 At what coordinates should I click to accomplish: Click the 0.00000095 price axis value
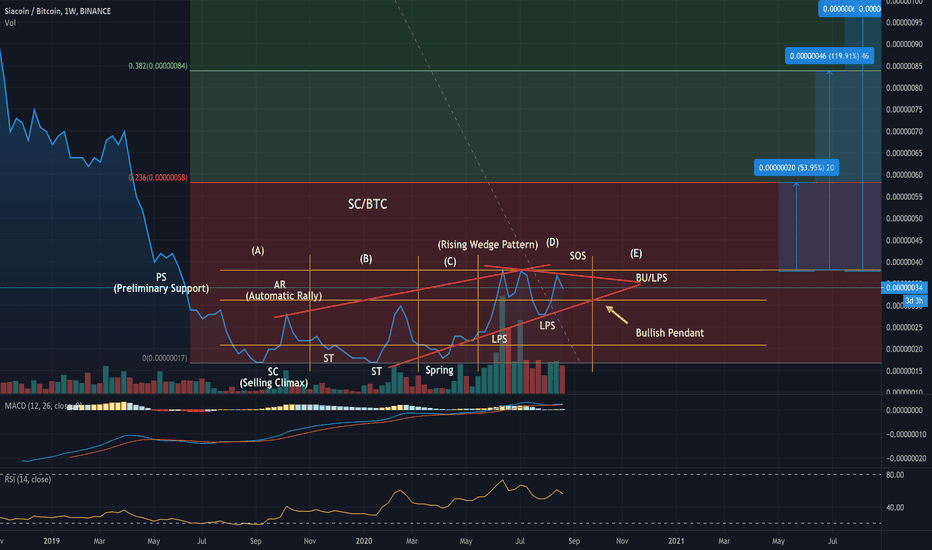pyautogui.click(x=904, y=23)
